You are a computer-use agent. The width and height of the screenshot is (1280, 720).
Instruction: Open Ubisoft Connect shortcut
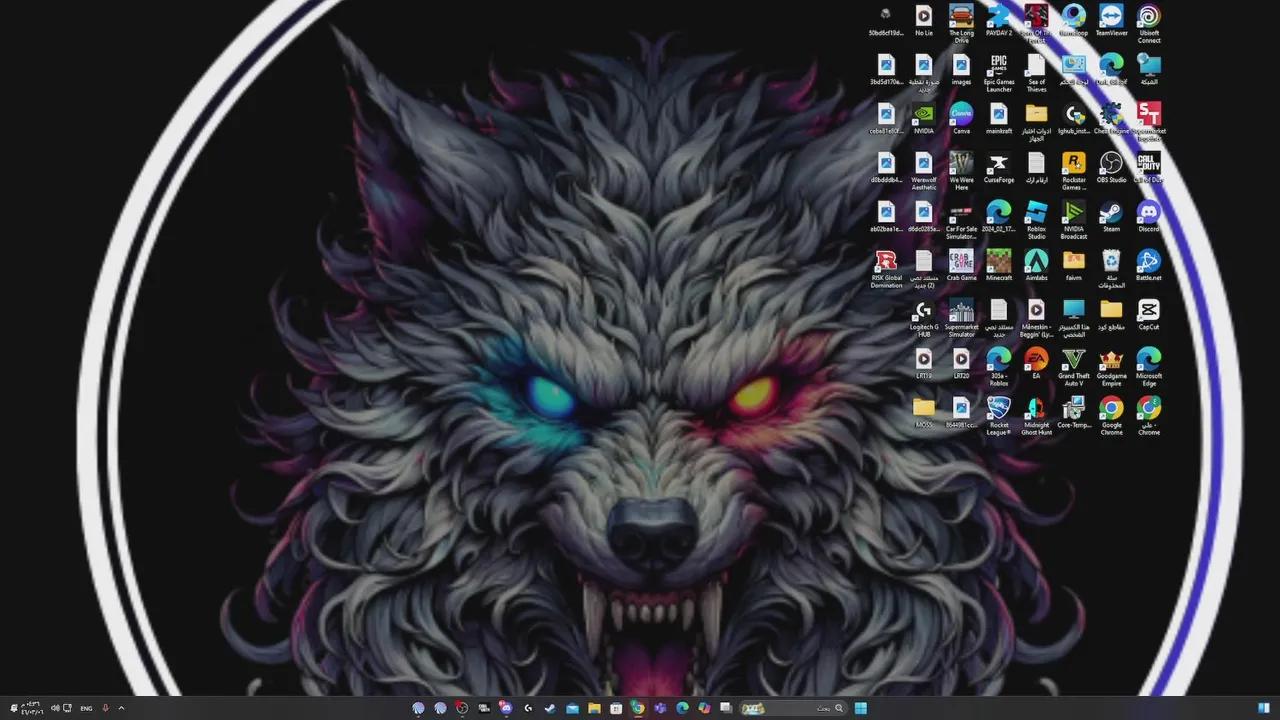point(1149,22)
